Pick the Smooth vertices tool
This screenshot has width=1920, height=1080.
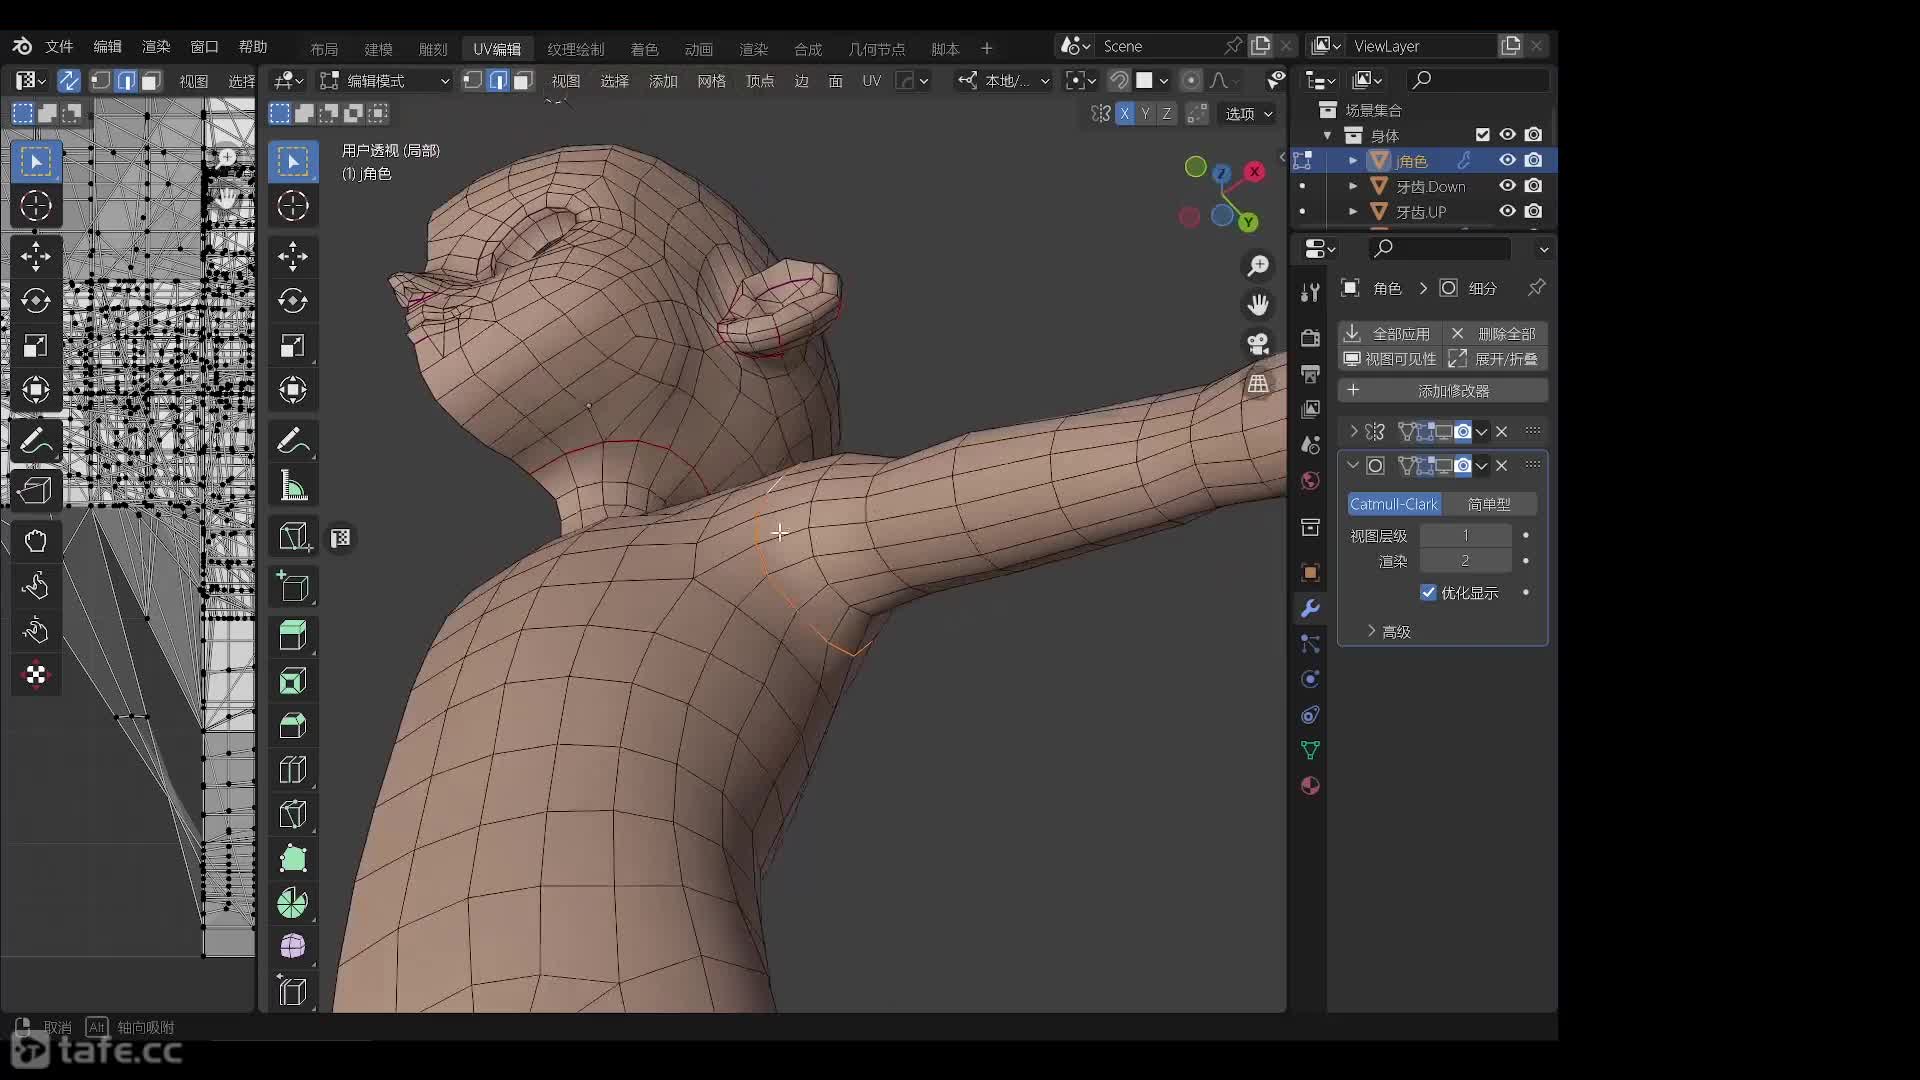click(x=293, y=947)
